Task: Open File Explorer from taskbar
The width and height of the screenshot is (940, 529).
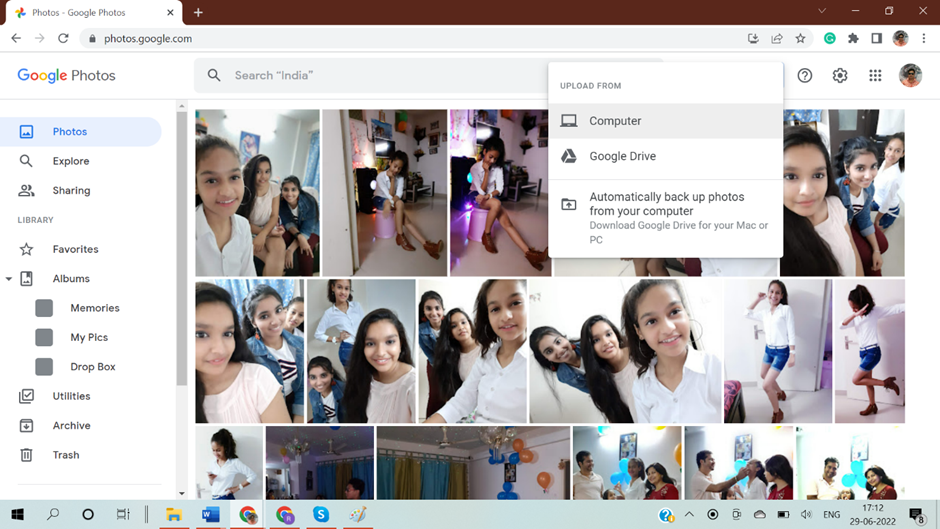Action: pos(174,514)
